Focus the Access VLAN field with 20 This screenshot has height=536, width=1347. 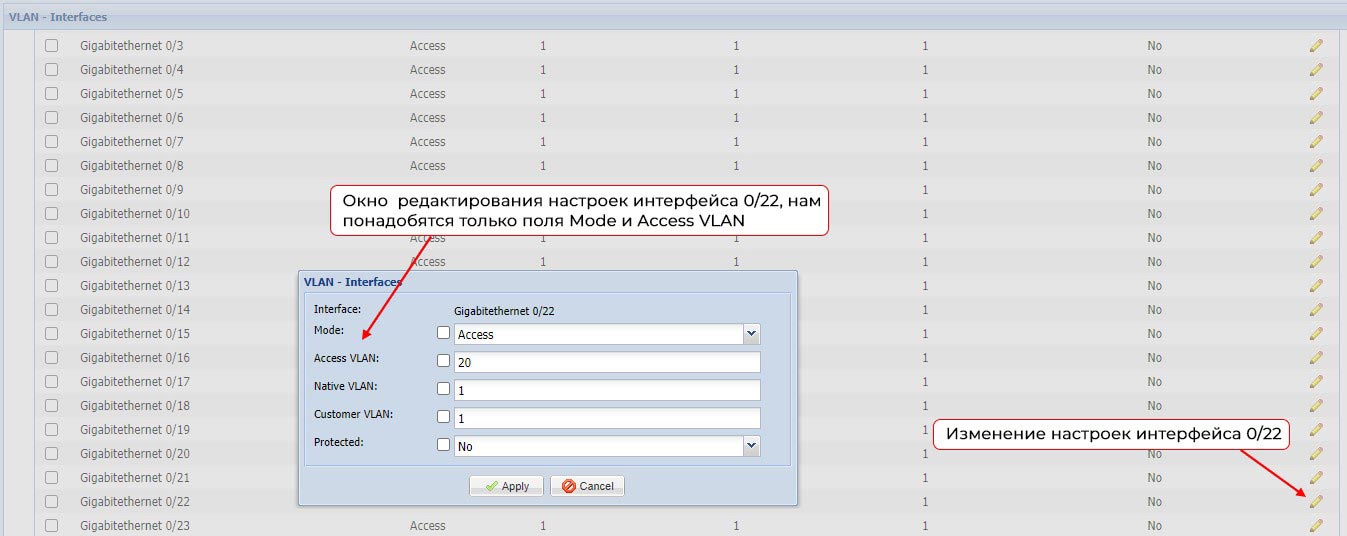[608, 362]
